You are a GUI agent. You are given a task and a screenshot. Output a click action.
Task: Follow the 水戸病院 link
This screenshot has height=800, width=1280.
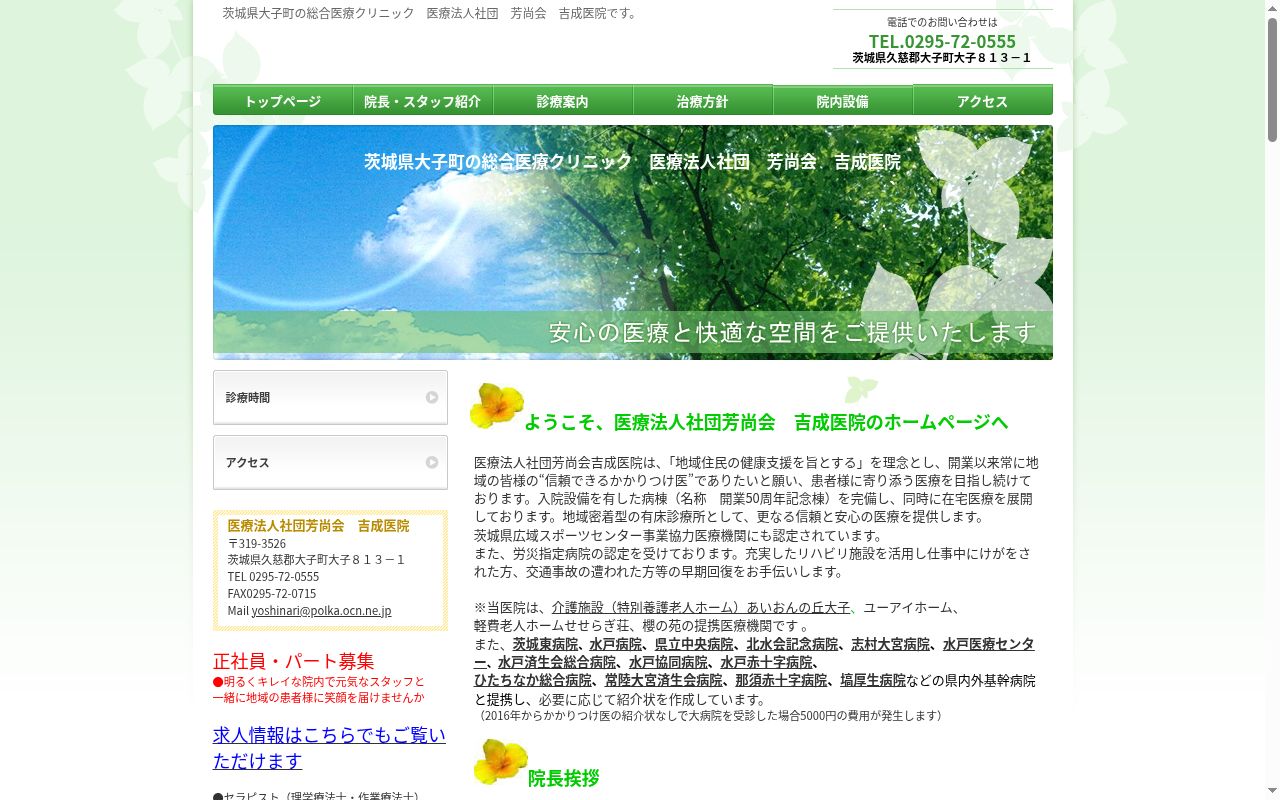[x=615, y=644]
